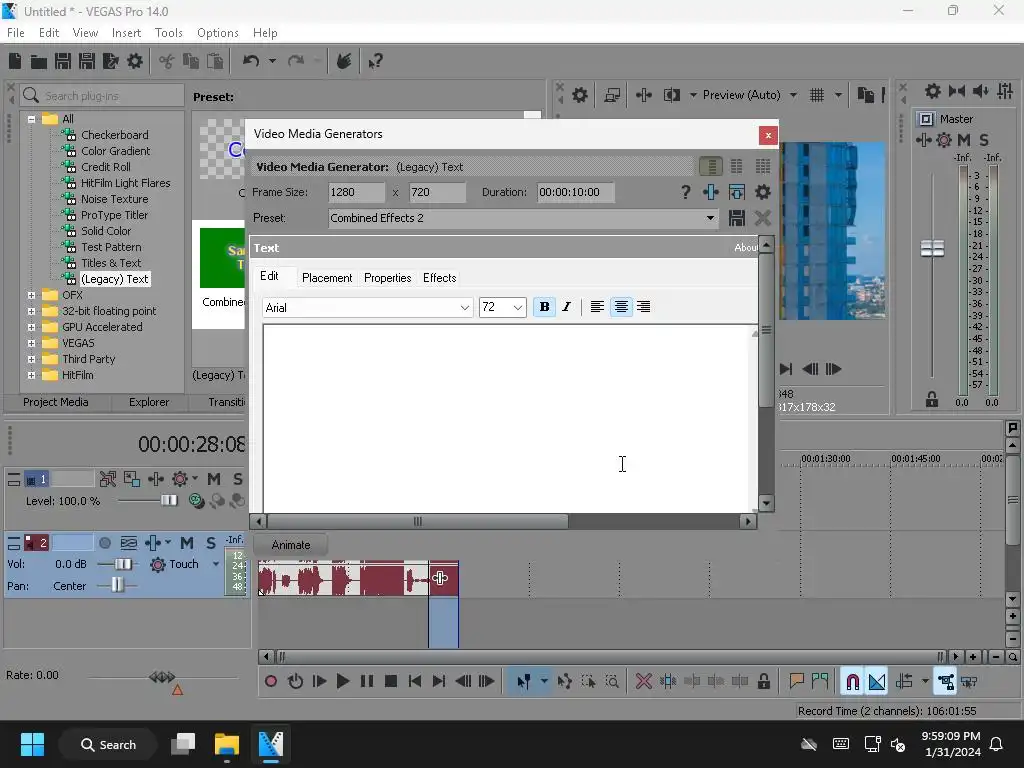Click Pause in transport bar

pos(367,682)
